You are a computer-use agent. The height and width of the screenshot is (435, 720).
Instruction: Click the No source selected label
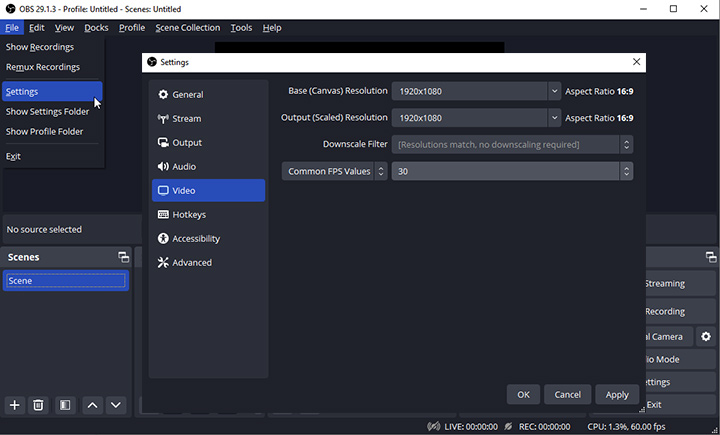pos(44,229)
